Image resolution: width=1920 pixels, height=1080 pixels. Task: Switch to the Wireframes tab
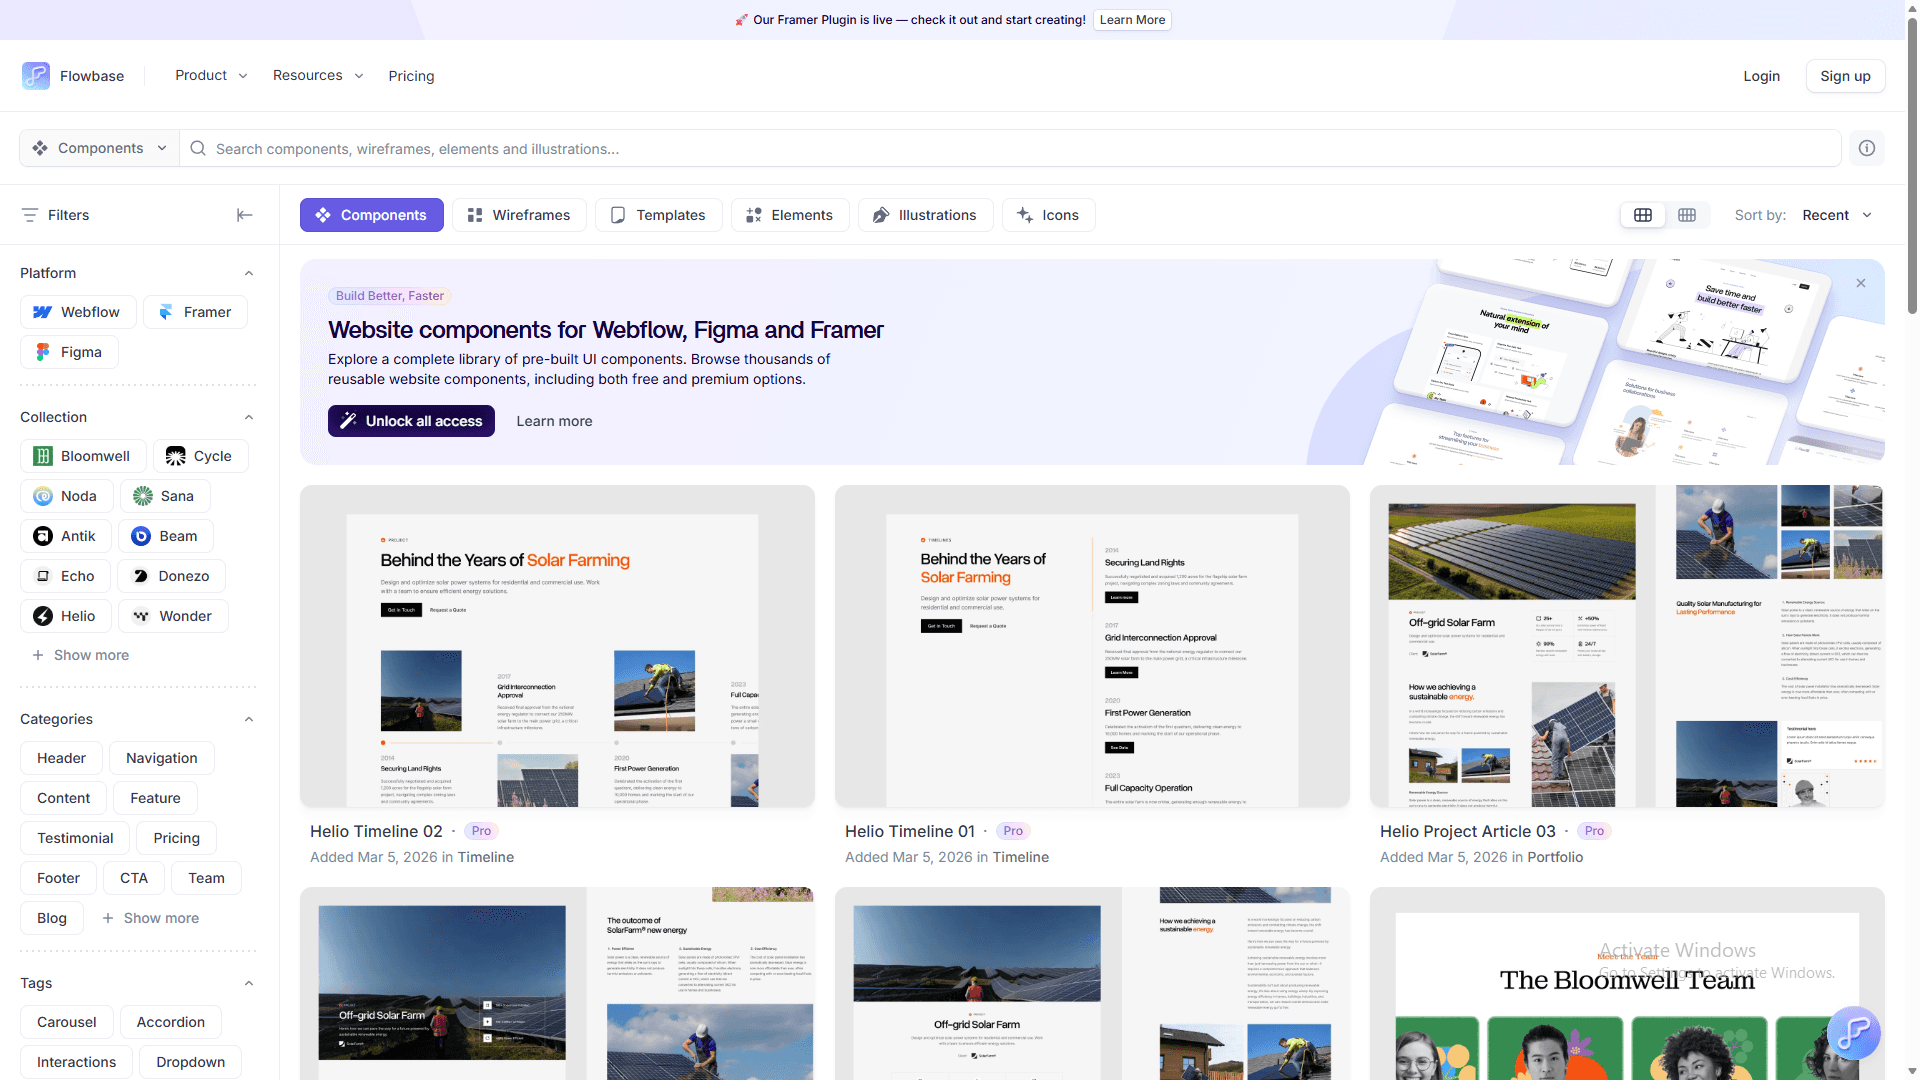[x=519, y=215]
